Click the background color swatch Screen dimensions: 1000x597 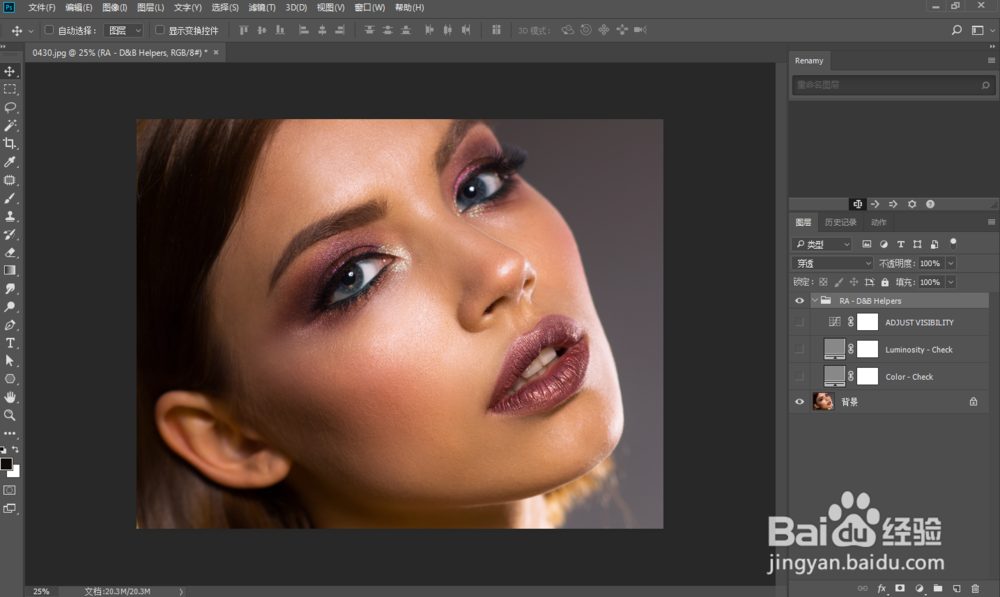(x=15, y=473)
